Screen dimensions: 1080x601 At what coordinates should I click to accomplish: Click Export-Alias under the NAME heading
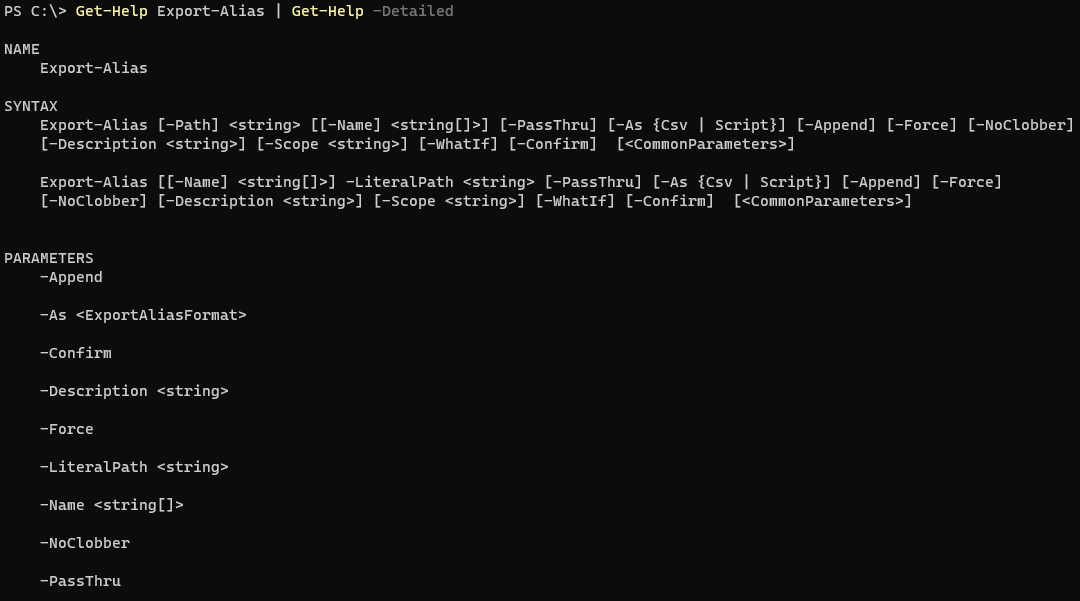(x=94, y=68)
